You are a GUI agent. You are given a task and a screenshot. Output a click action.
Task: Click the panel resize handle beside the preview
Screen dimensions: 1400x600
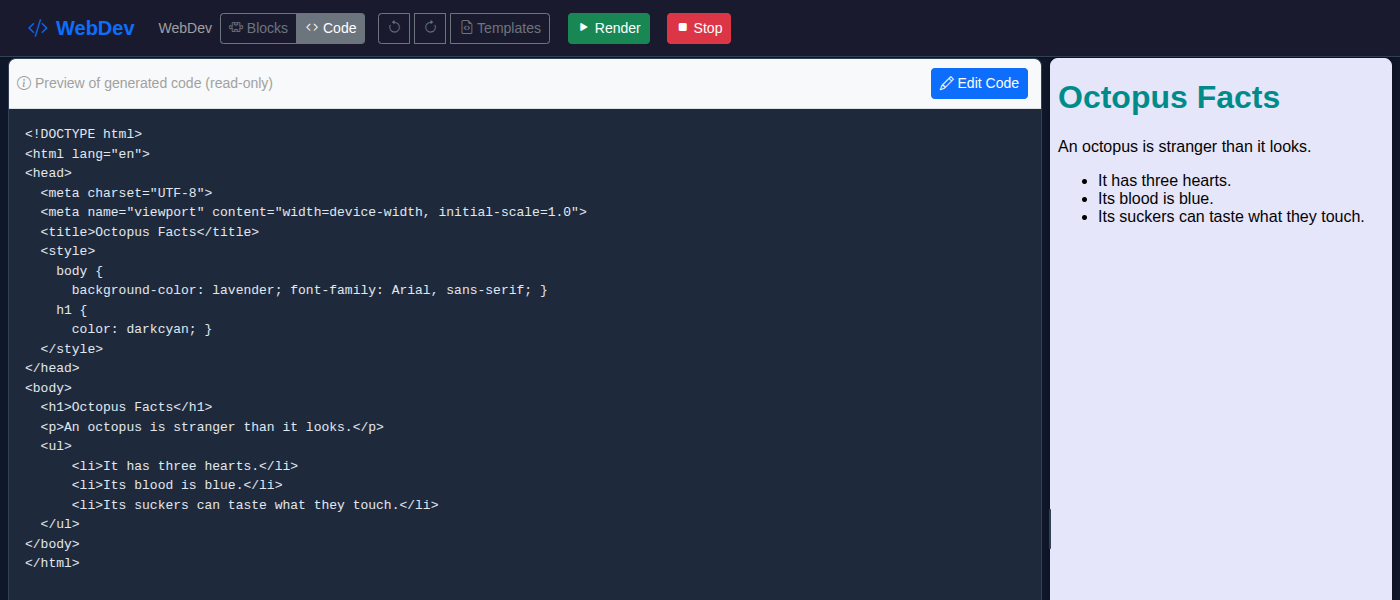(x=1050, y=528)
